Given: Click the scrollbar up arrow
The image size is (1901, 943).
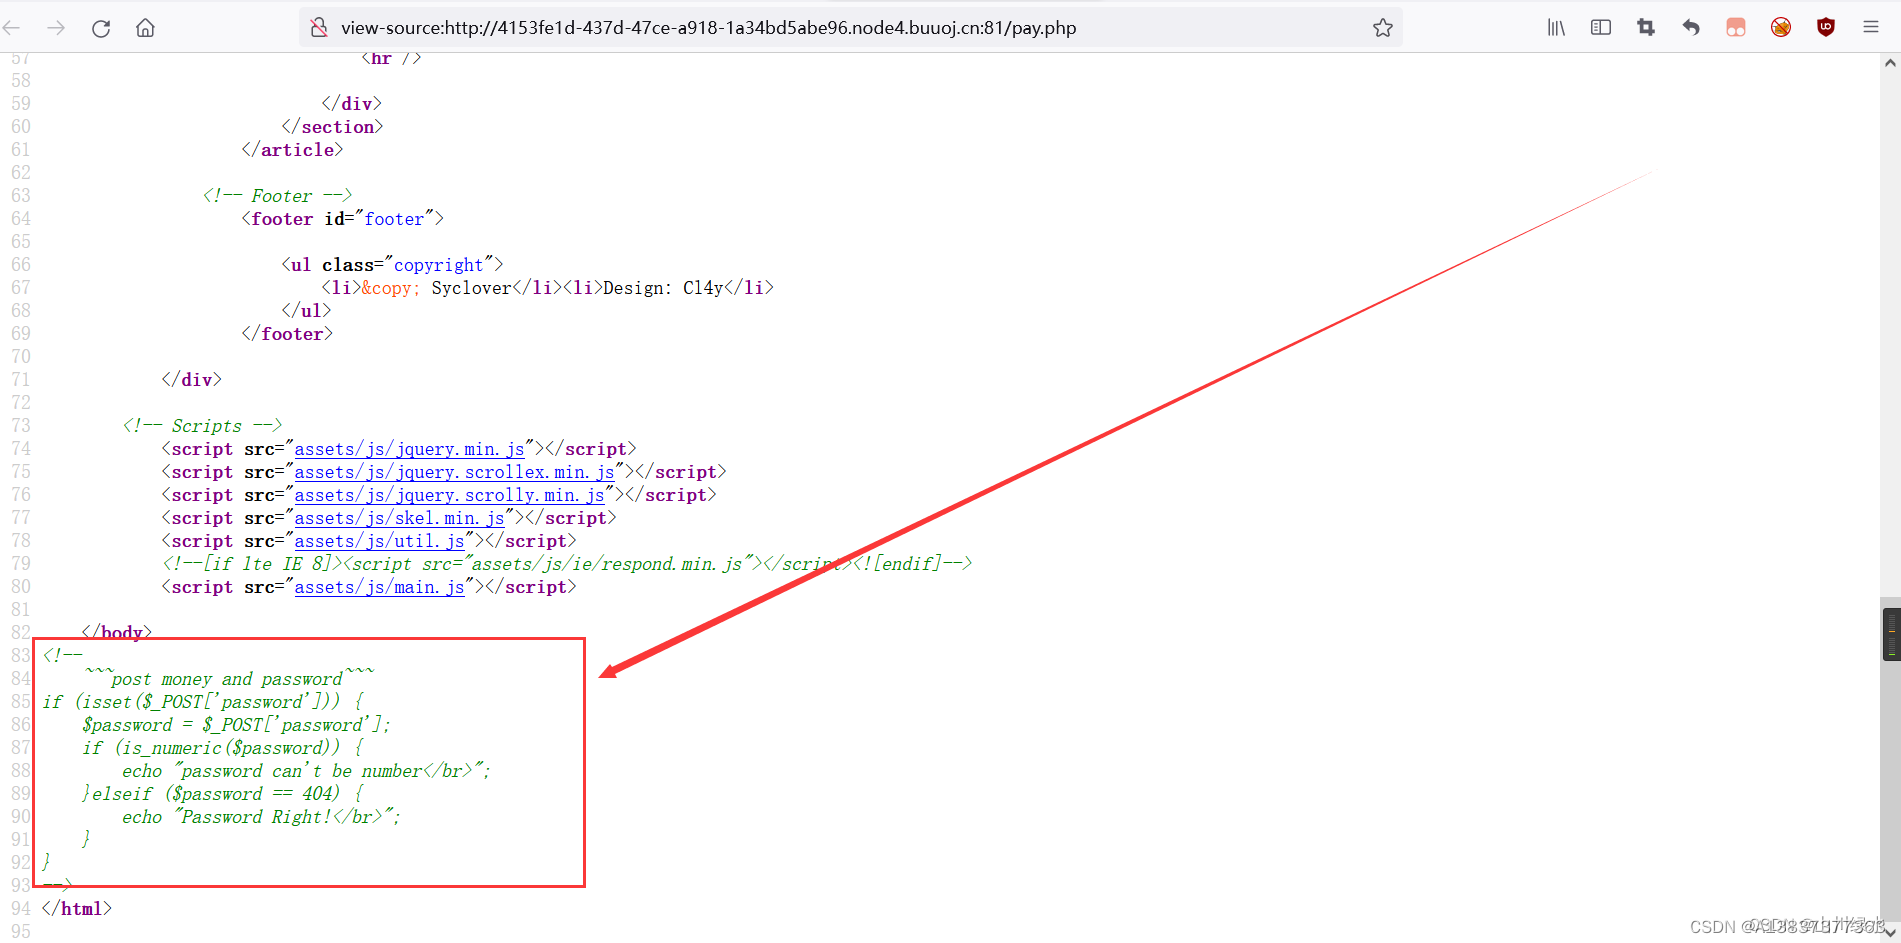Looking at the screenshot, I should click(1890, 63).
